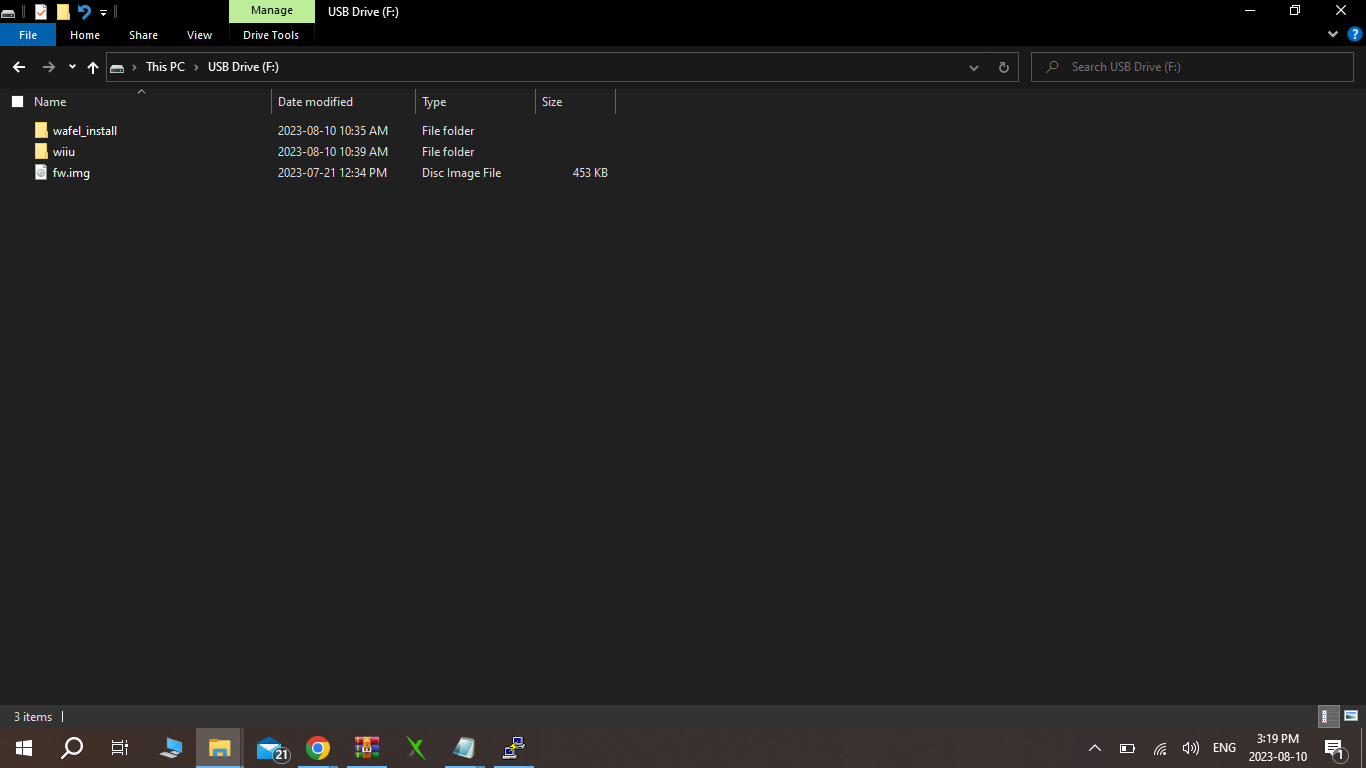Click New Folder icon in quick access toolbar

tap(63, 12)
